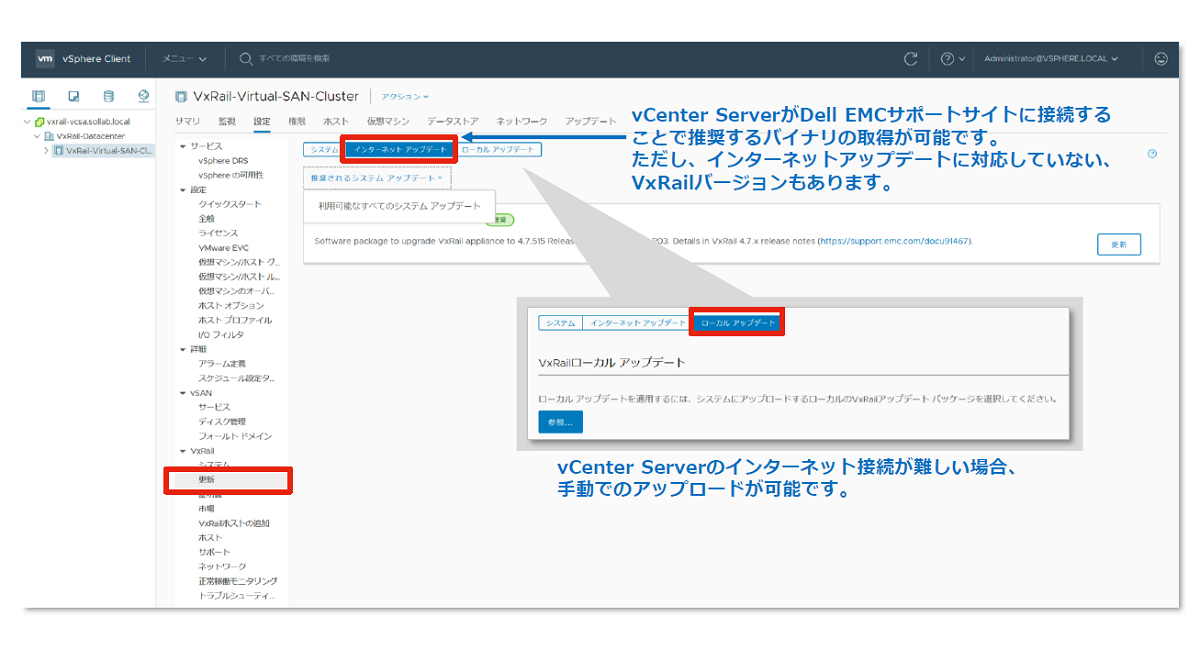This screenshot has width=1200, height=653.
Task: Click the smiley feedback icon
Action: click(x=1161, y=59)
